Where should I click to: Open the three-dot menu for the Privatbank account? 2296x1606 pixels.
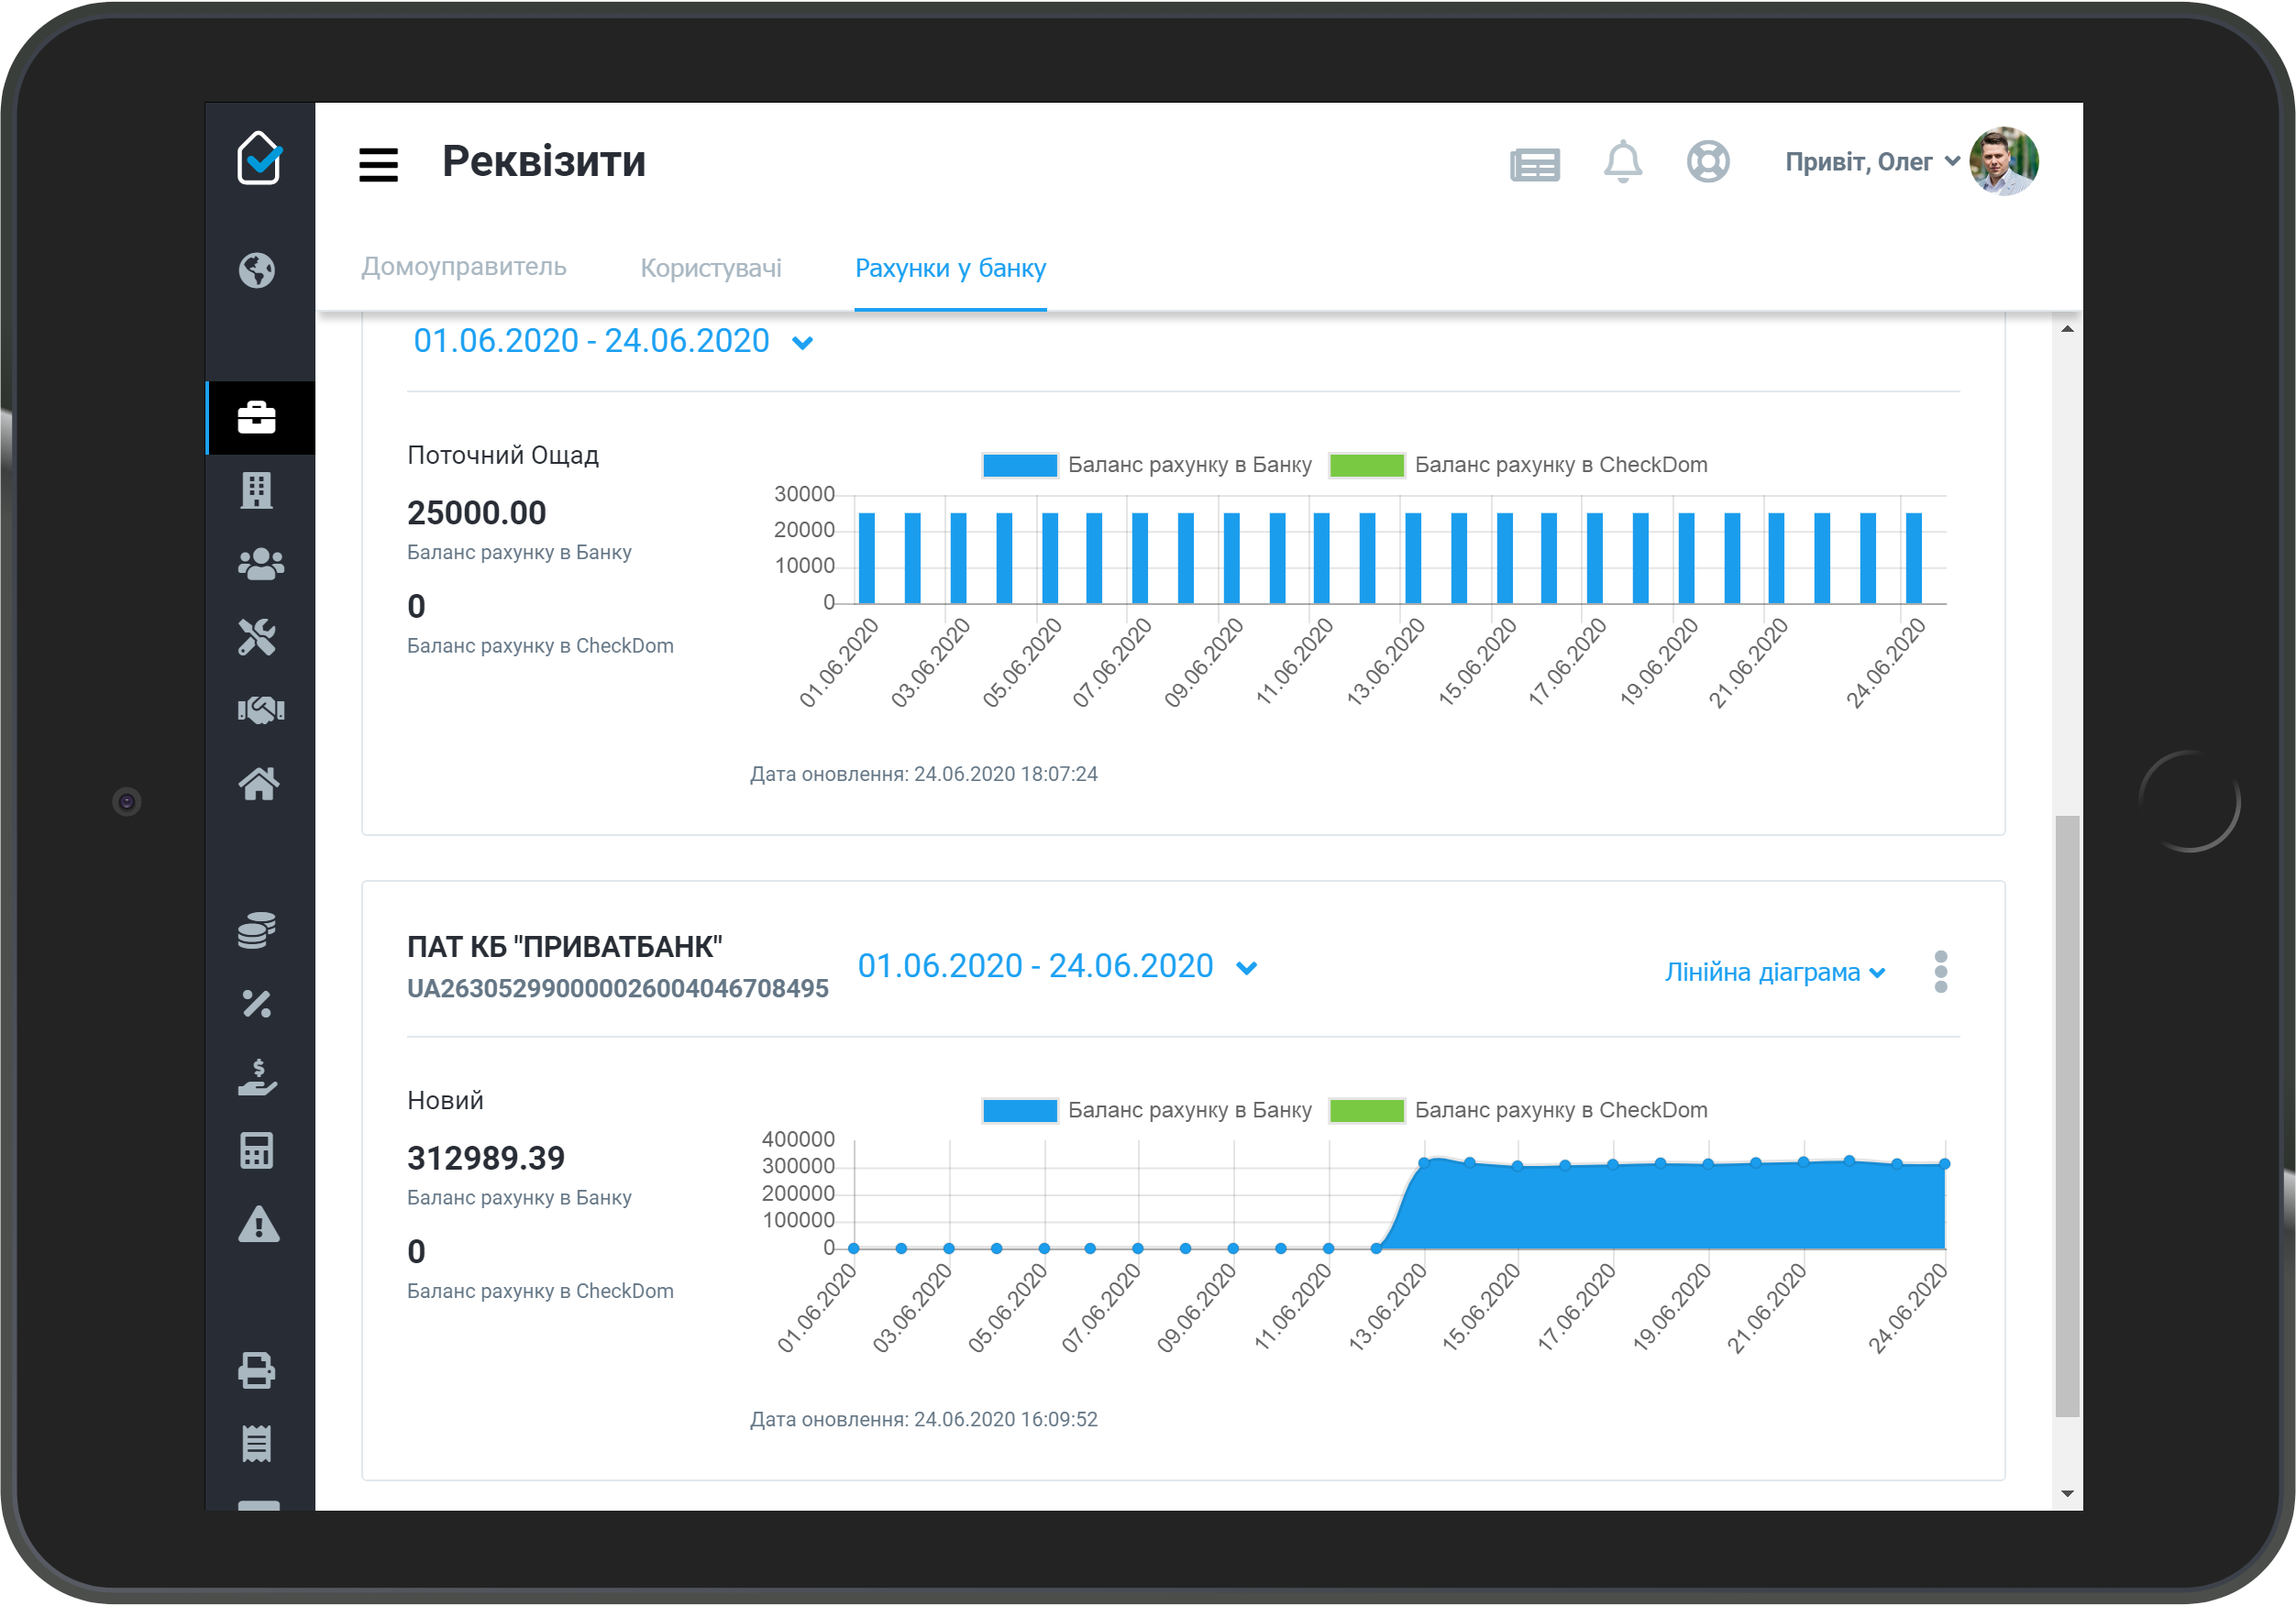tap(1941, 971)
